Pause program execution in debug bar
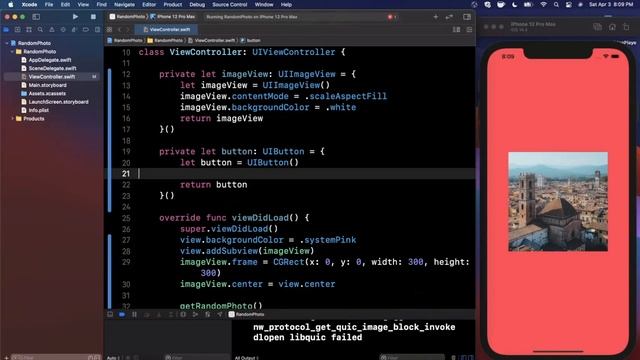640x360 pixels. point(134,314)
